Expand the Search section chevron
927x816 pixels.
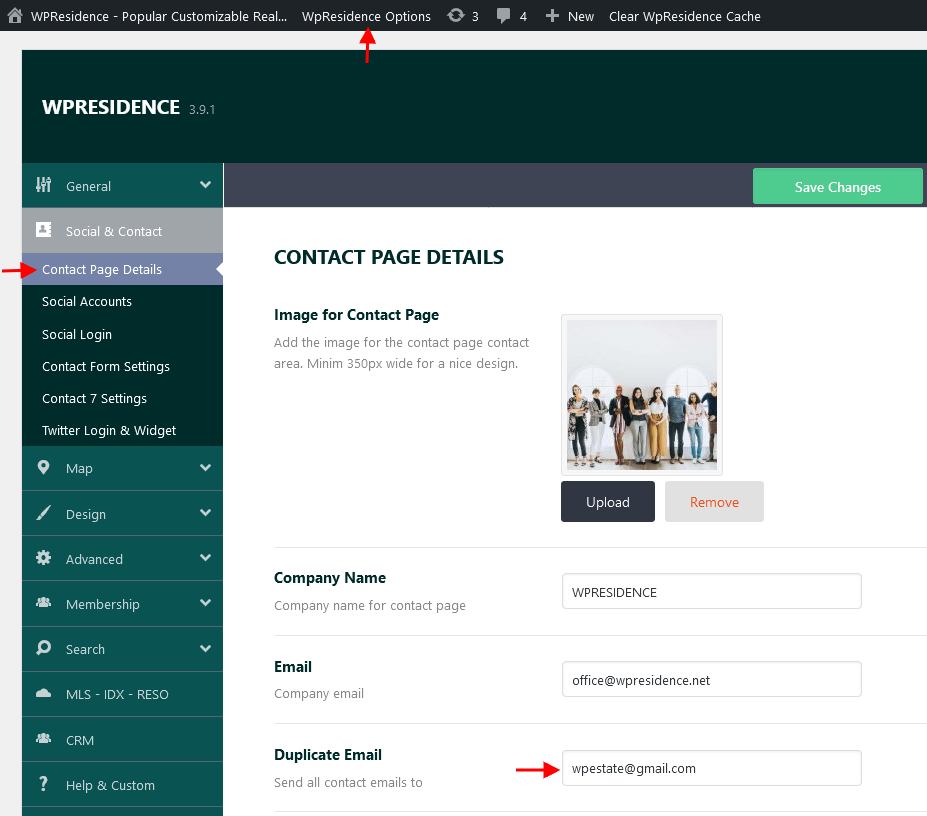pyautogui.click(x=205, y=648)
